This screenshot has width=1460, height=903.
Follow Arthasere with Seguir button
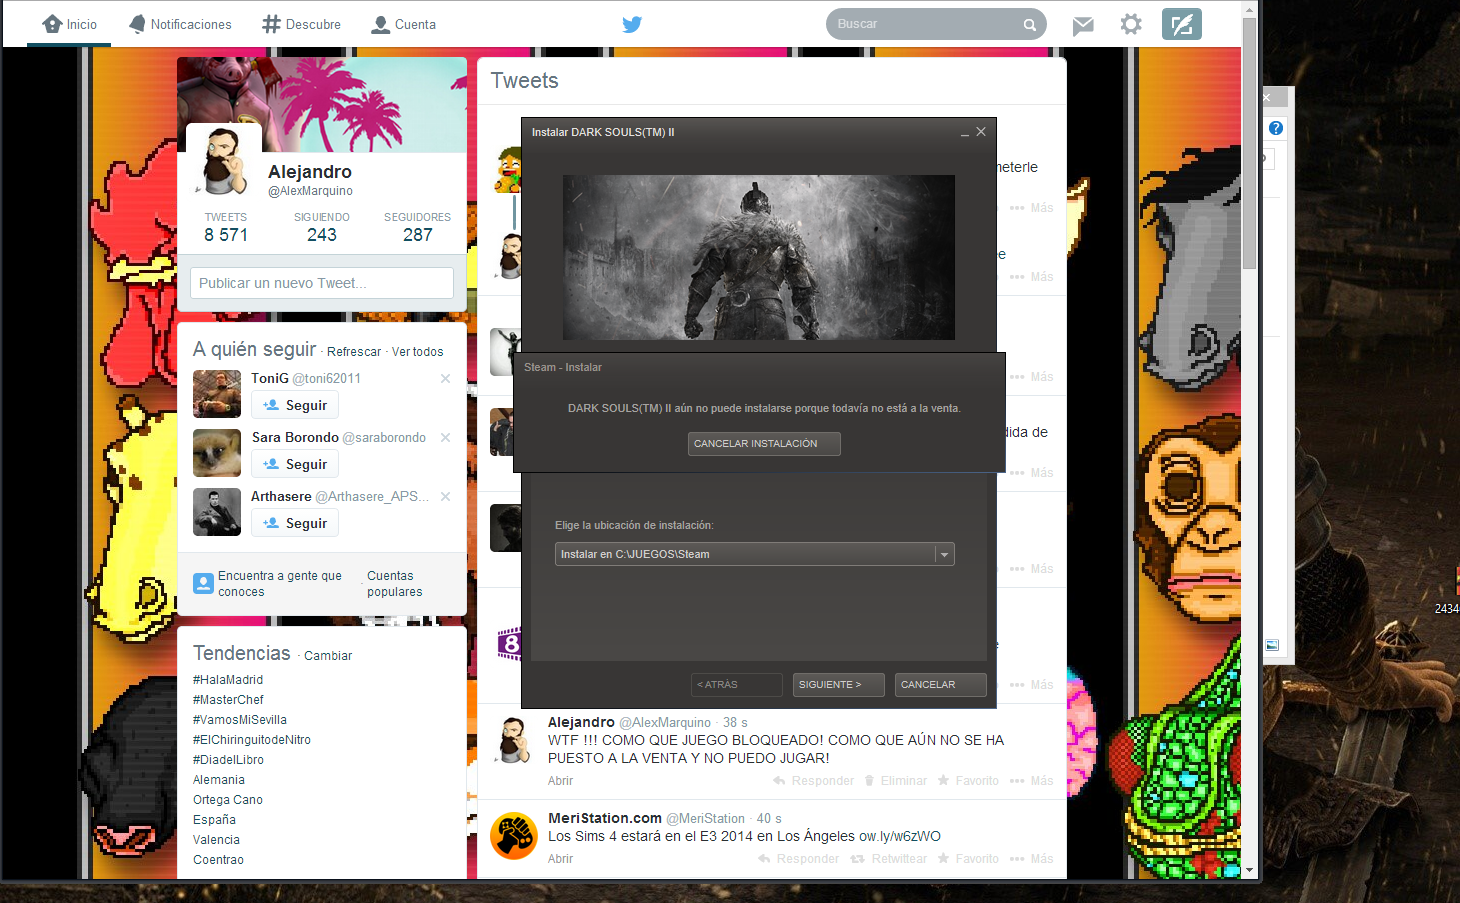pos(295,523)
